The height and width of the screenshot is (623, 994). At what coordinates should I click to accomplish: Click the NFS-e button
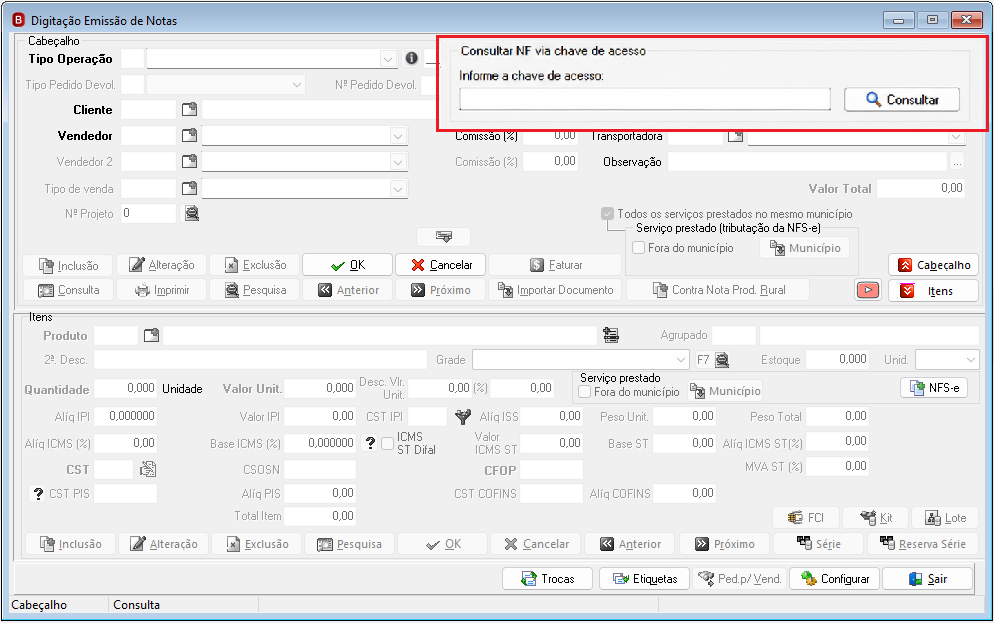(x=934, y=387)
